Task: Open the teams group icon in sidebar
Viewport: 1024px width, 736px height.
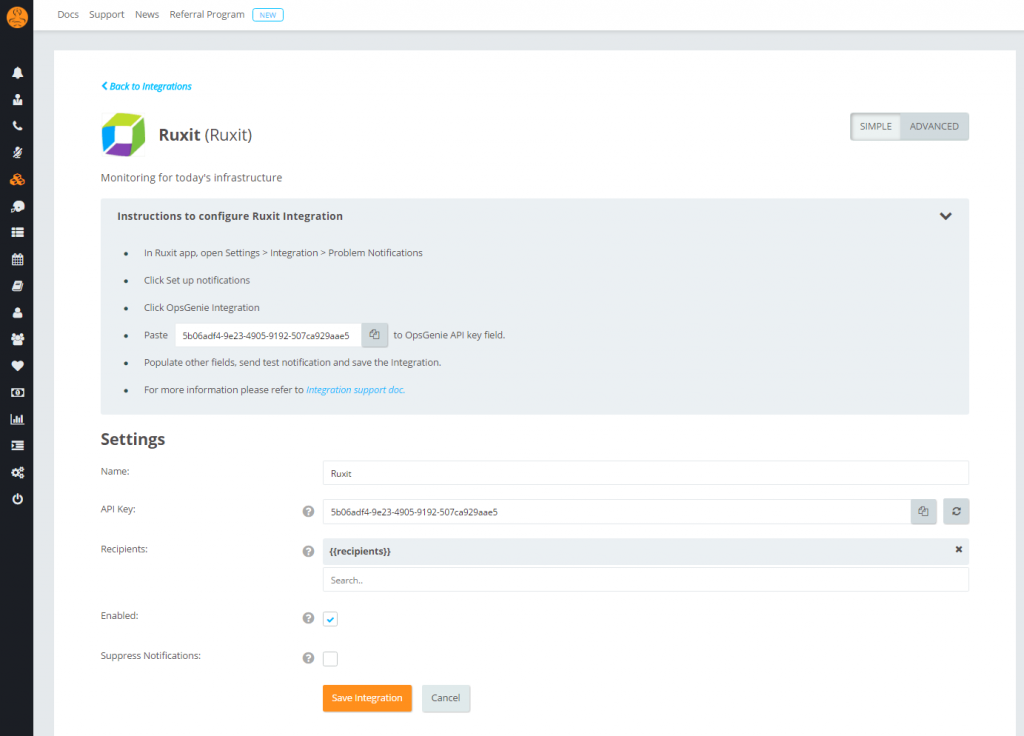Action: 18,339
